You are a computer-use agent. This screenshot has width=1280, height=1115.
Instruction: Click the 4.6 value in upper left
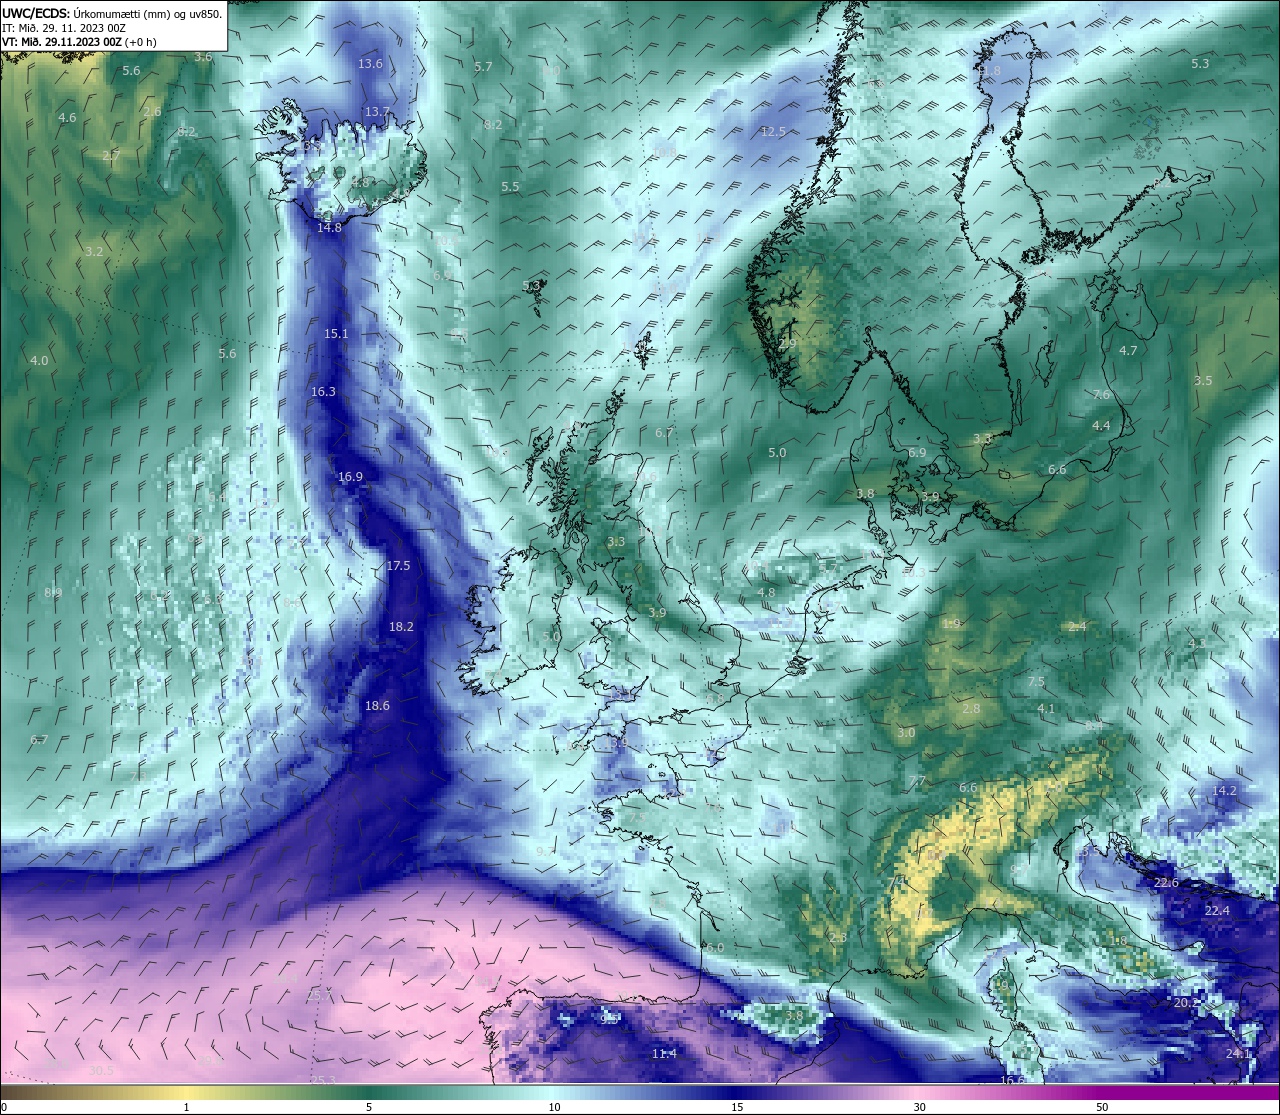pos(67,118)
